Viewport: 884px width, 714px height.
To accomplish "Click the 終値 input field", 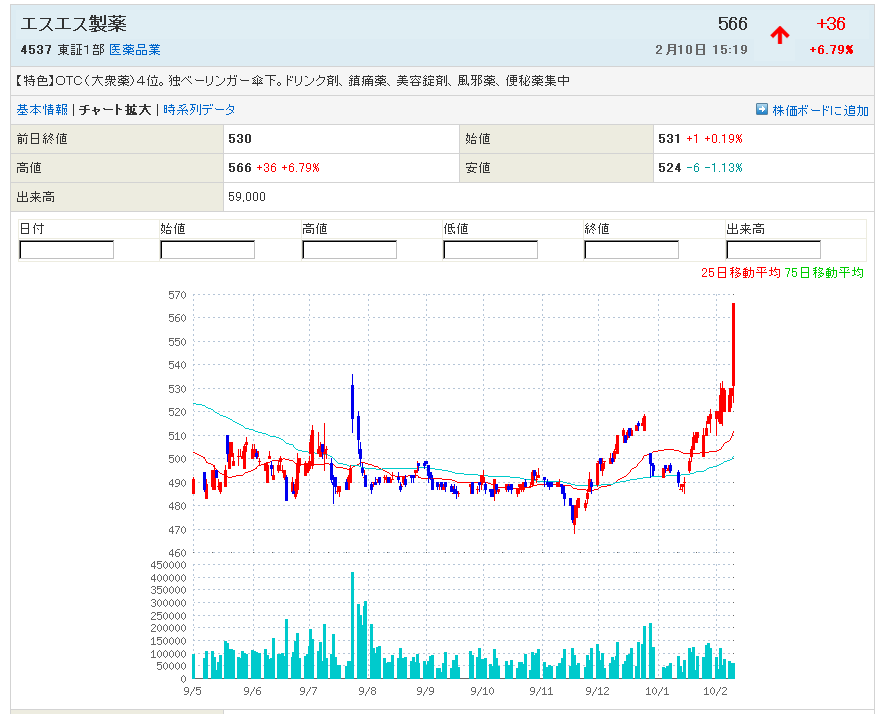I will [631, 249].
